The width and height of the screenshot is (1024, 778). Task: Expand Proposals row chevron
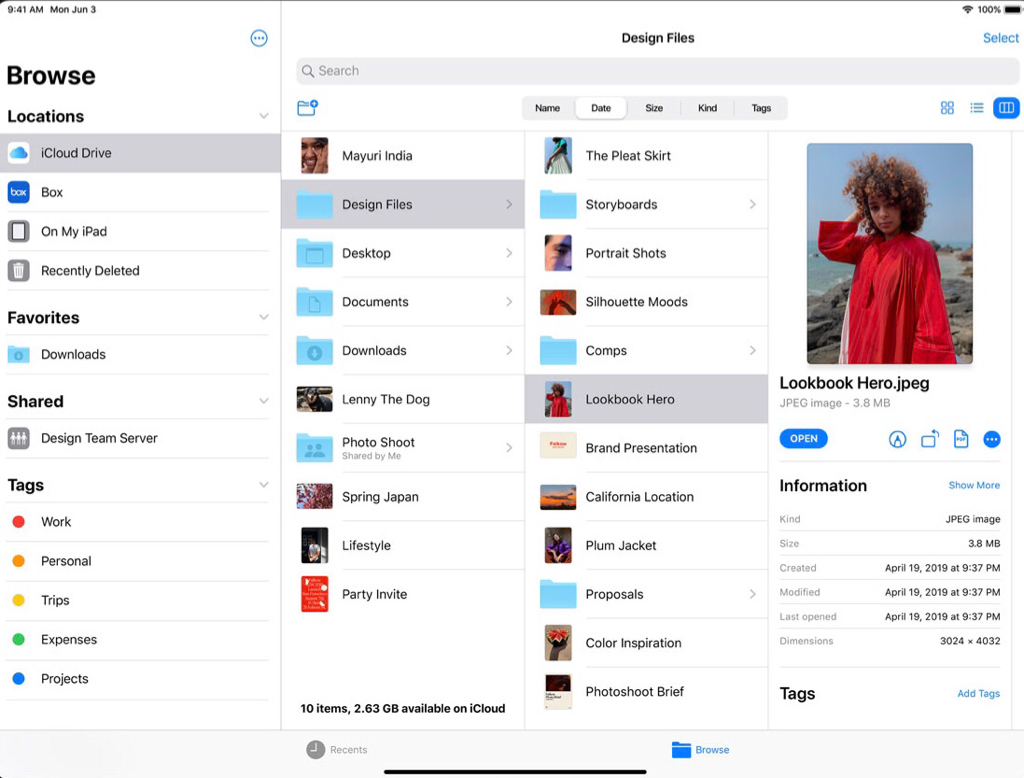(752, 594)
